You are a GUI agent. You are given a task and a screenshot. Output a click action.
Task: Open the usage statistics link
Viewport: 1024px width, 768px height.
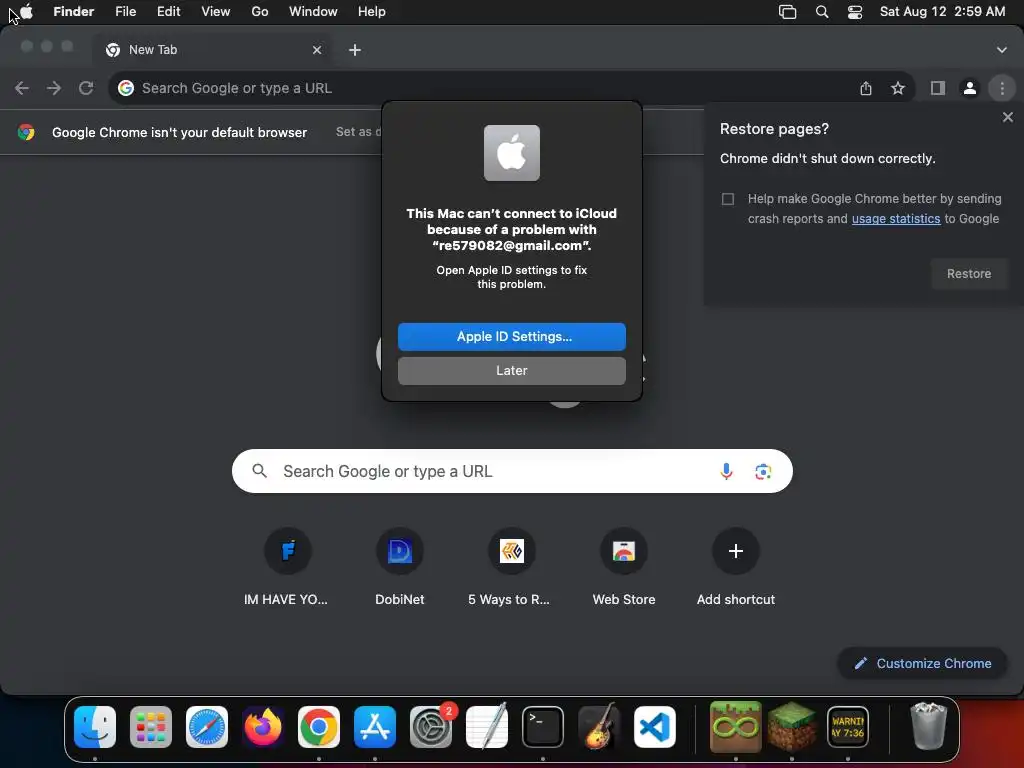(x=895, y=219)
